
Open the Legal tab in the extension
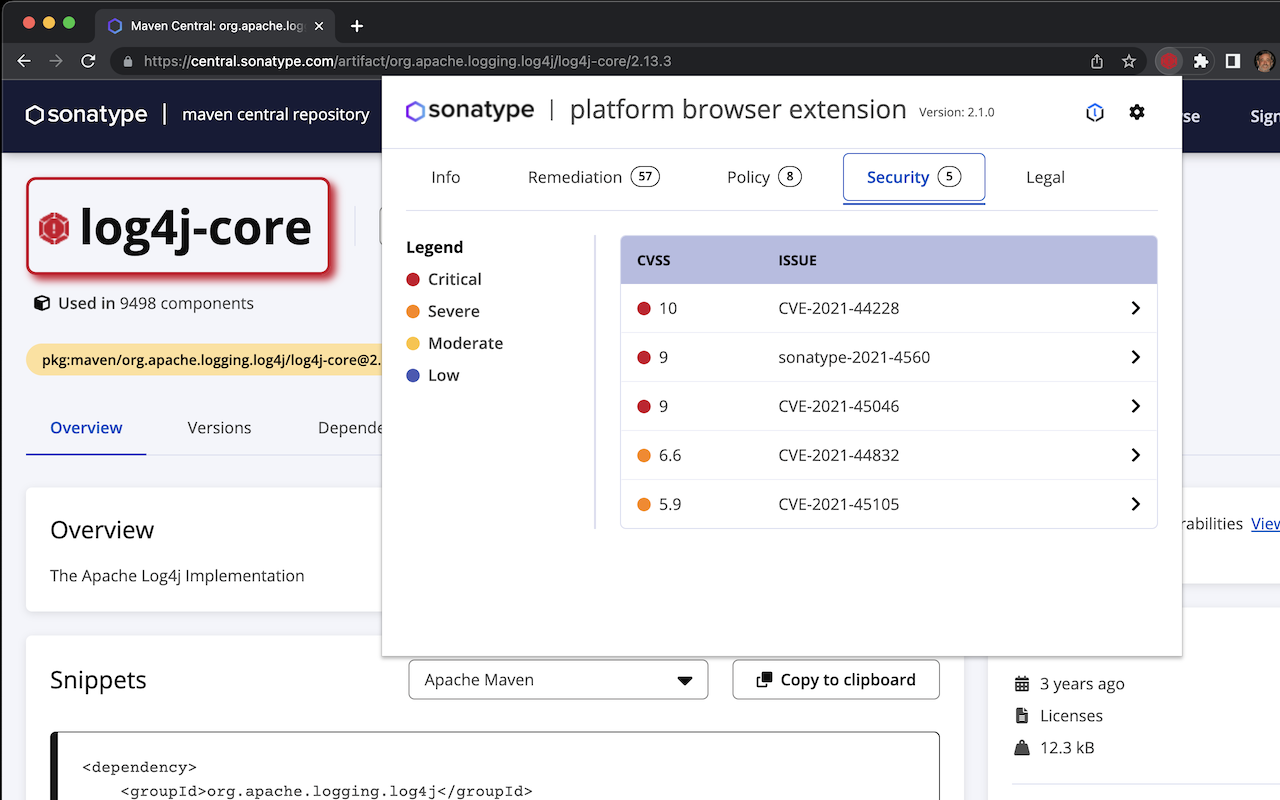pyautogui.click(x=1045, y=177)
